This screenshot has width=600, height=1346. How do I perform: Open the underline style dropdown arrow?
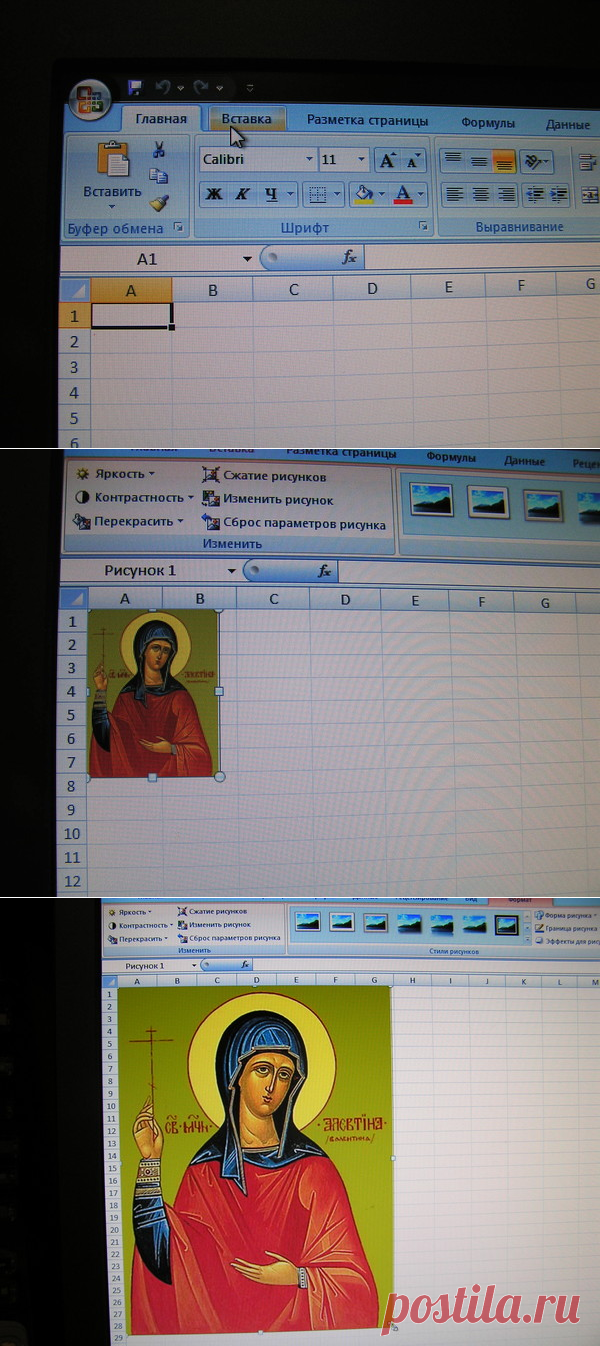(291, 194)
